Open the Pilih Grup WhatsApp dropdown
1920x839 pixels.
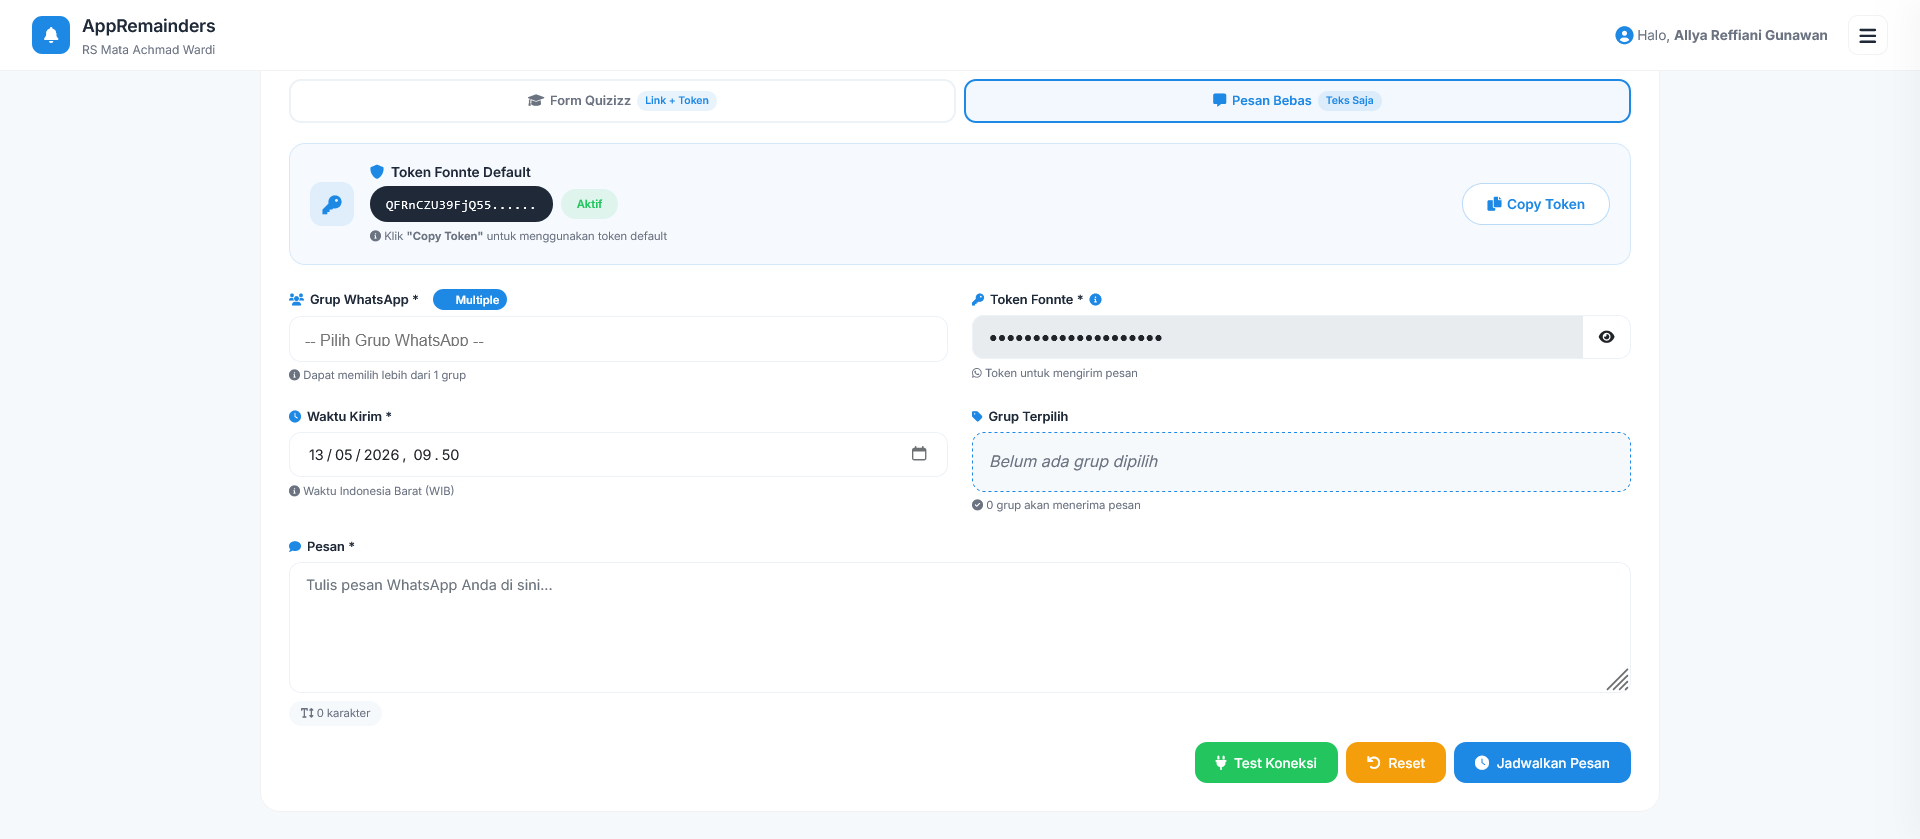point(618,339)
